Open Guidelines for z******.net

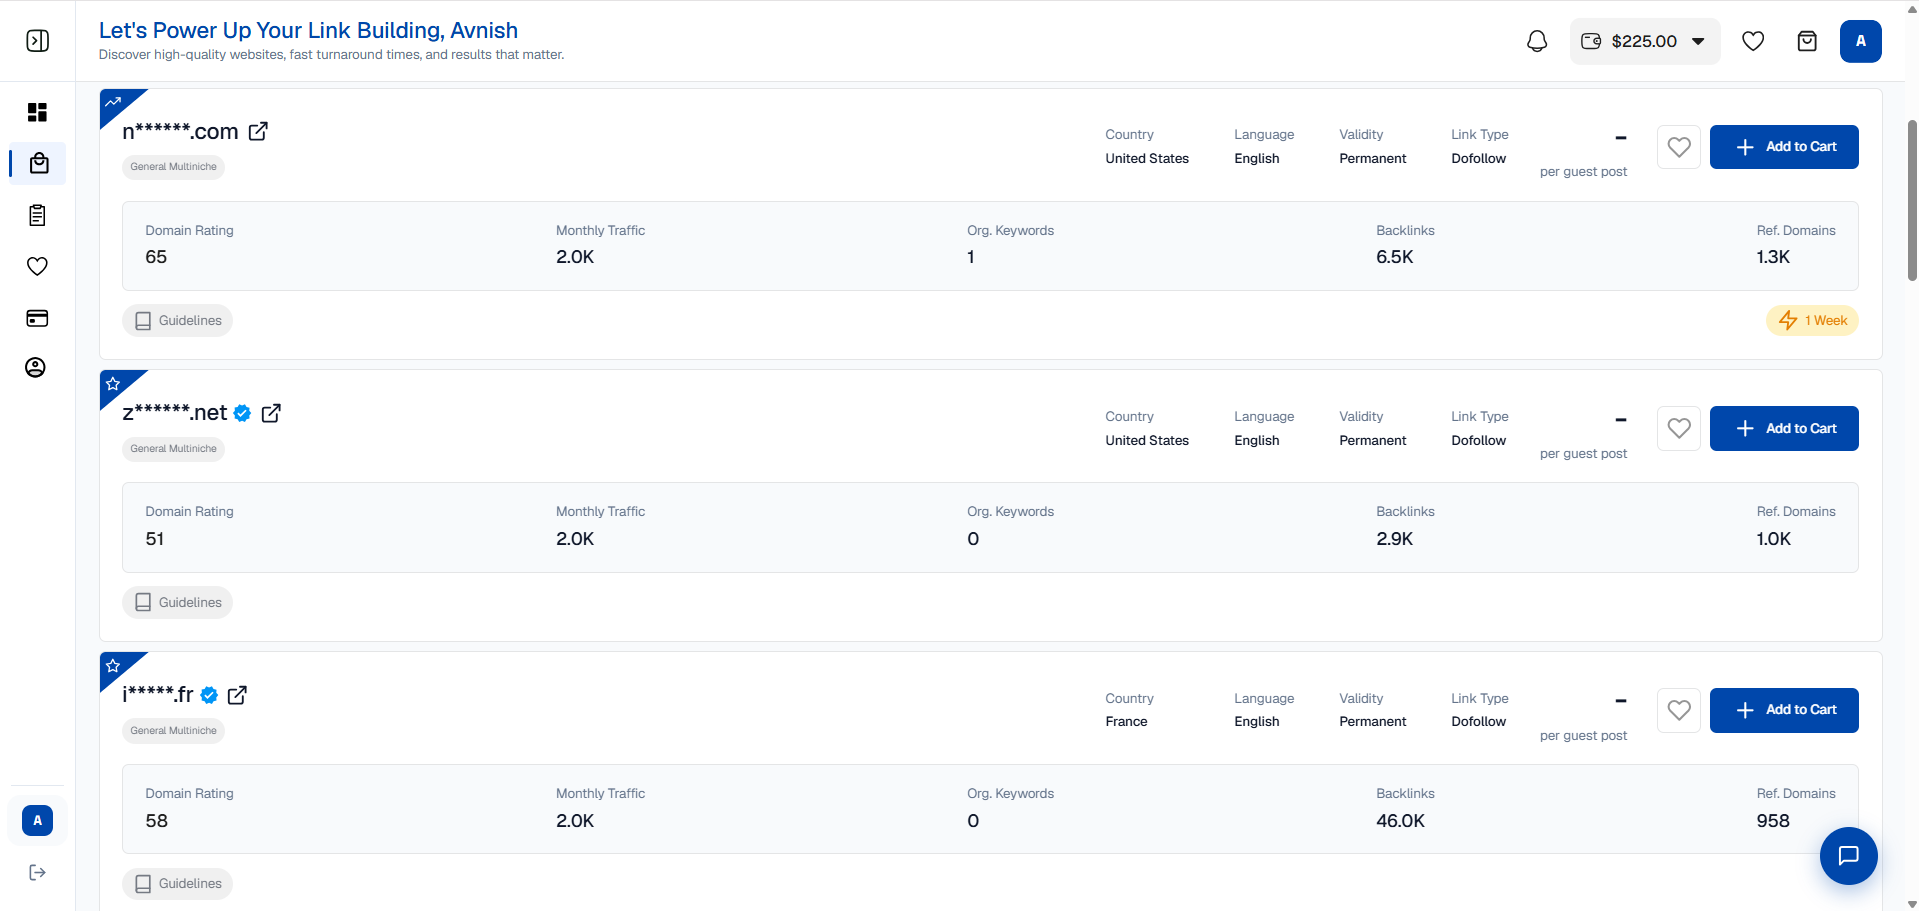pos(178,602)
